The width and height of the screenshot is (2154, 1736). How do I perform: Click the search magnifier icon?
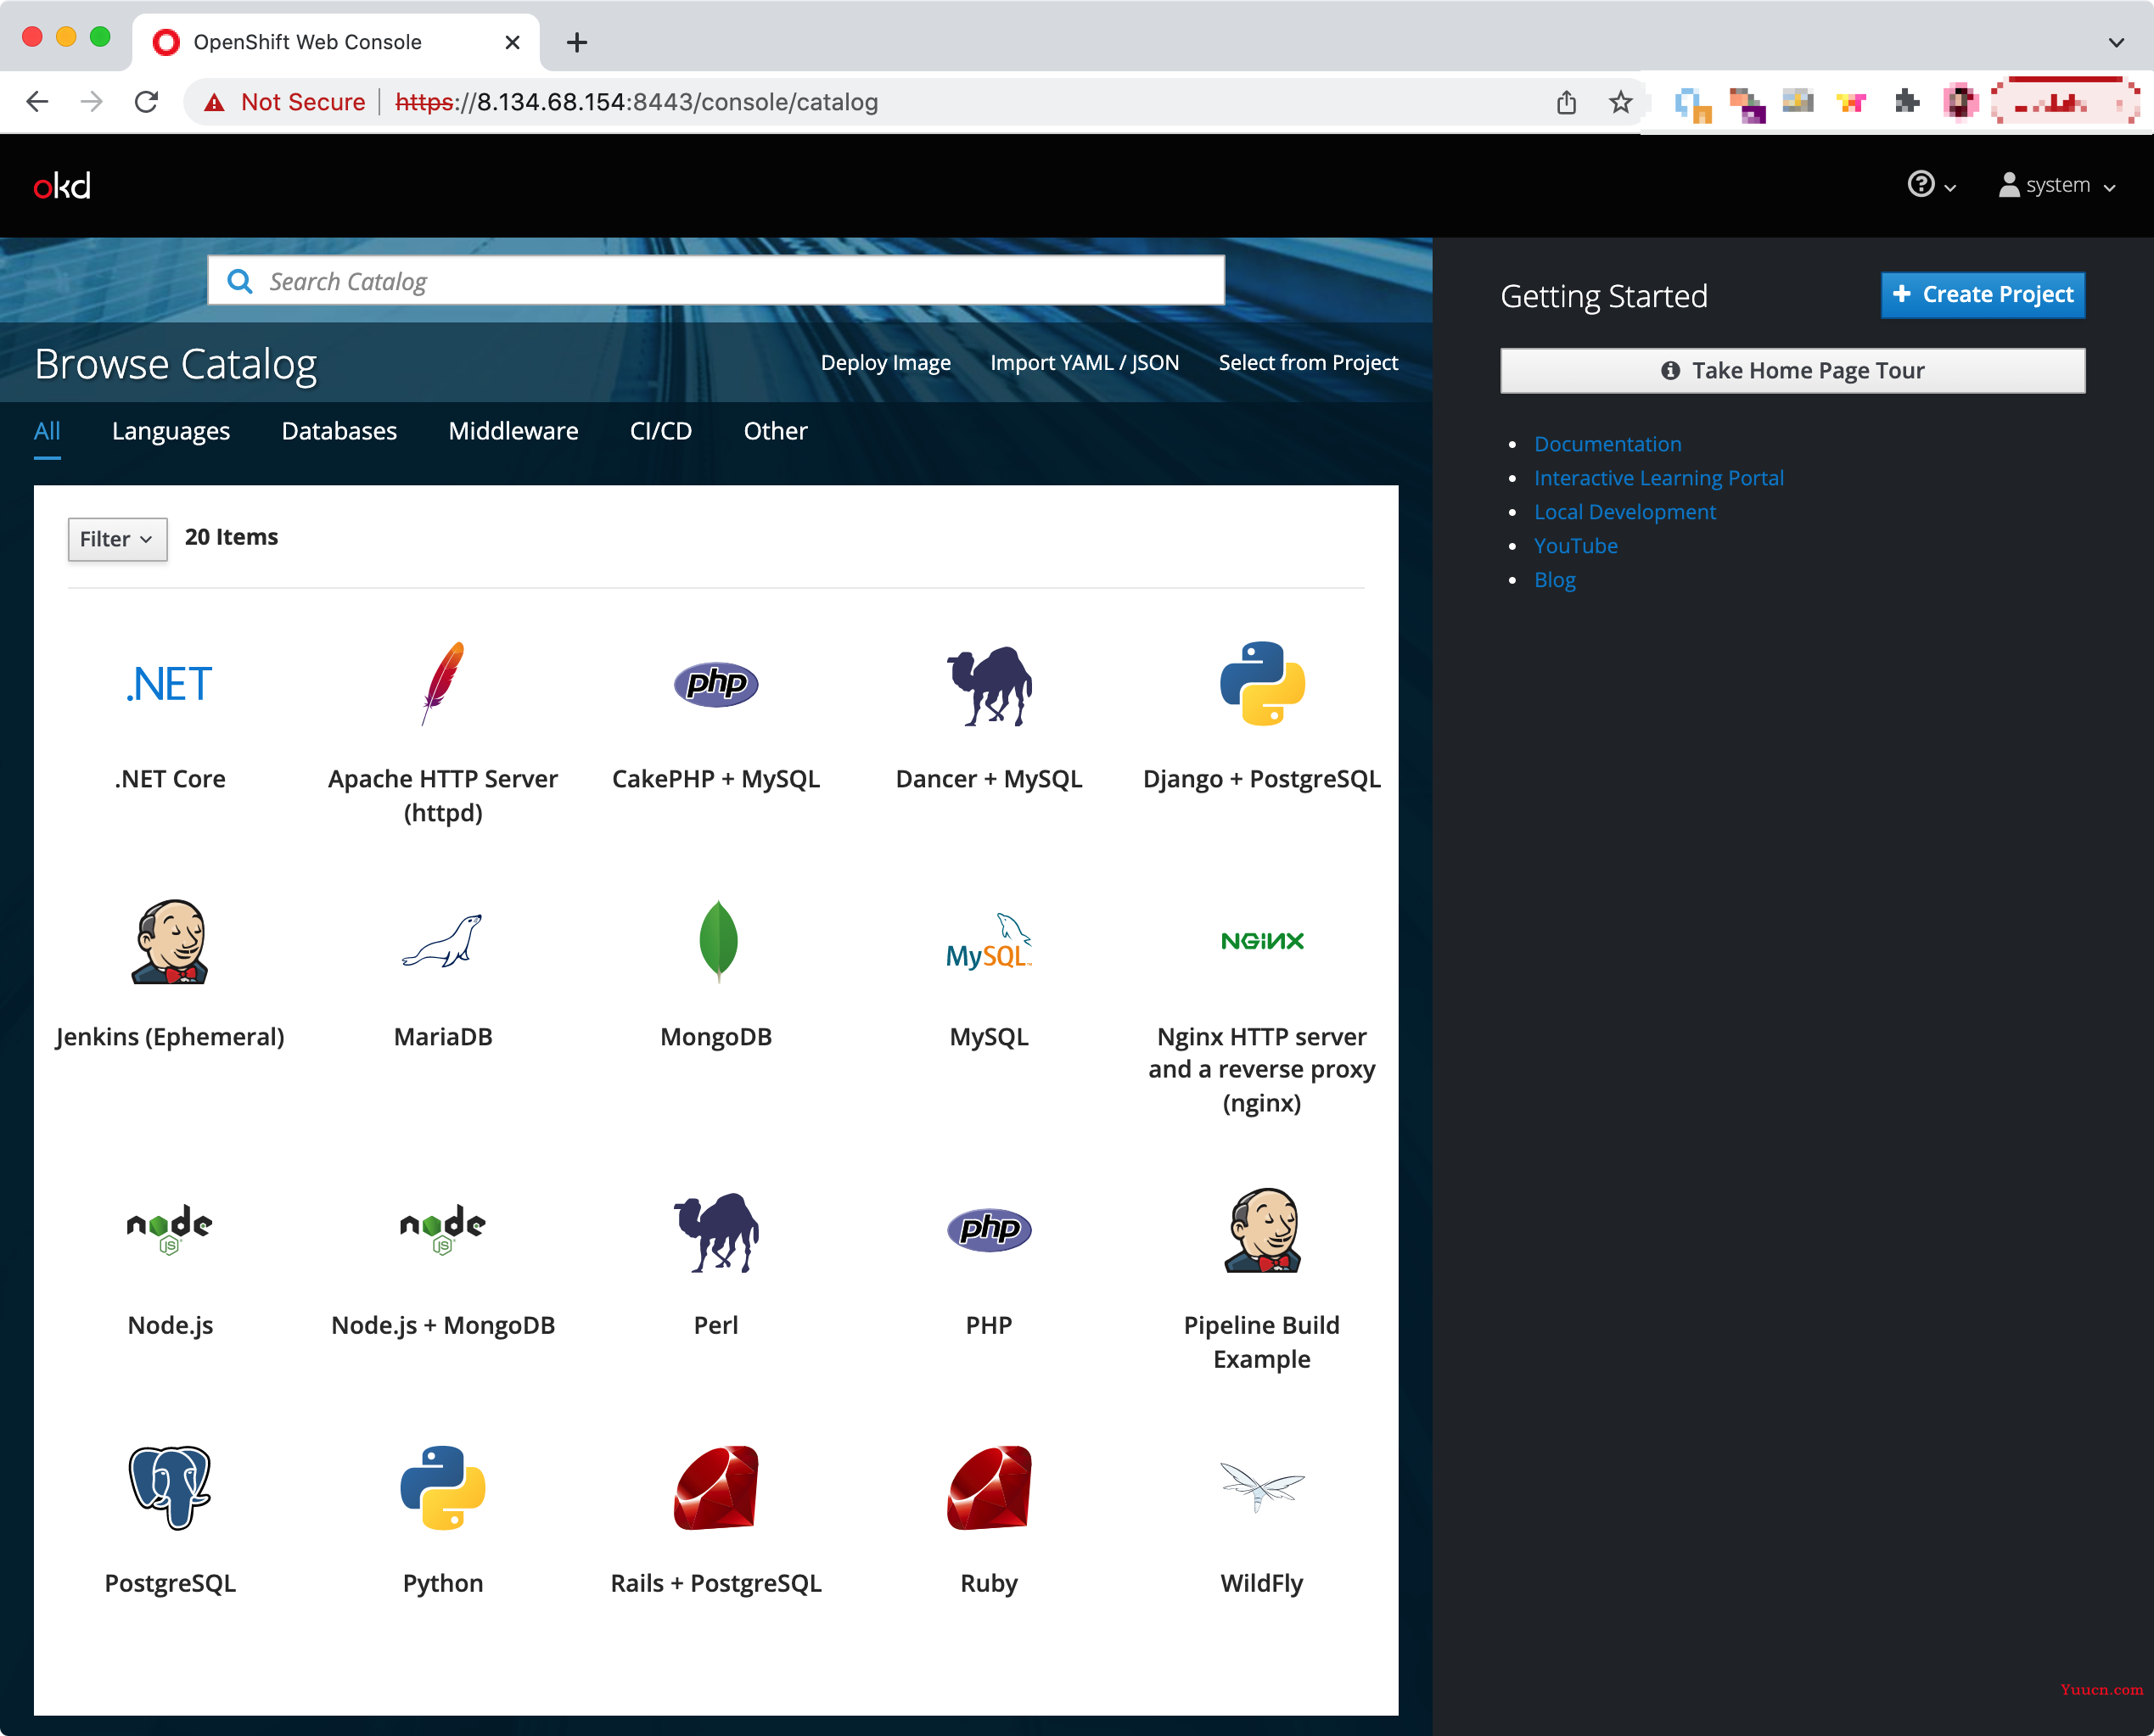[x=239, y=281]
